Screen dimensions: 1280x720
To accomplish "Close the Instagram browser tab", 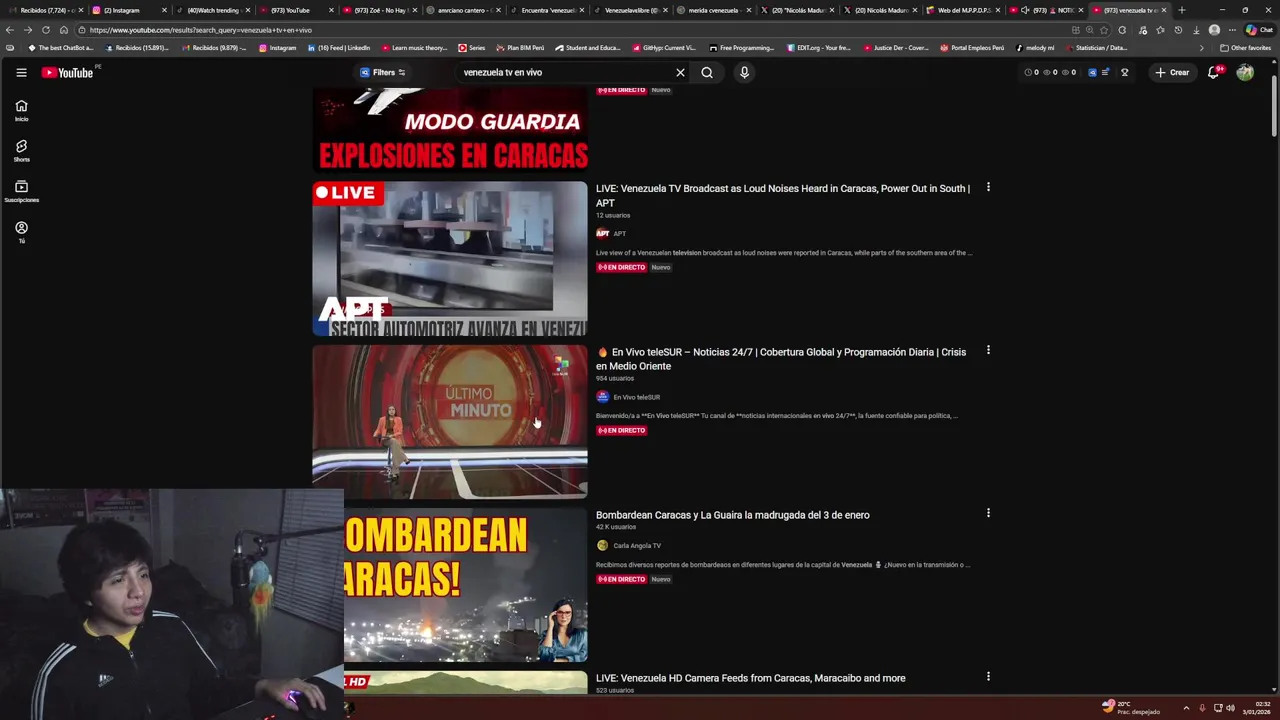I will coord(164,10).
